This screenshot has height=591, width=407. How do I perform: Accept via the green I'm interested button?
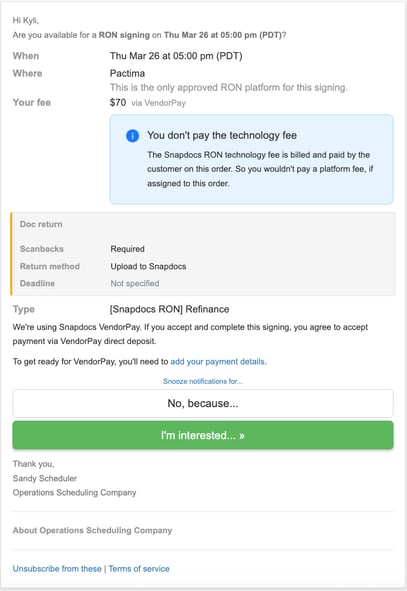tap(203, 435)
